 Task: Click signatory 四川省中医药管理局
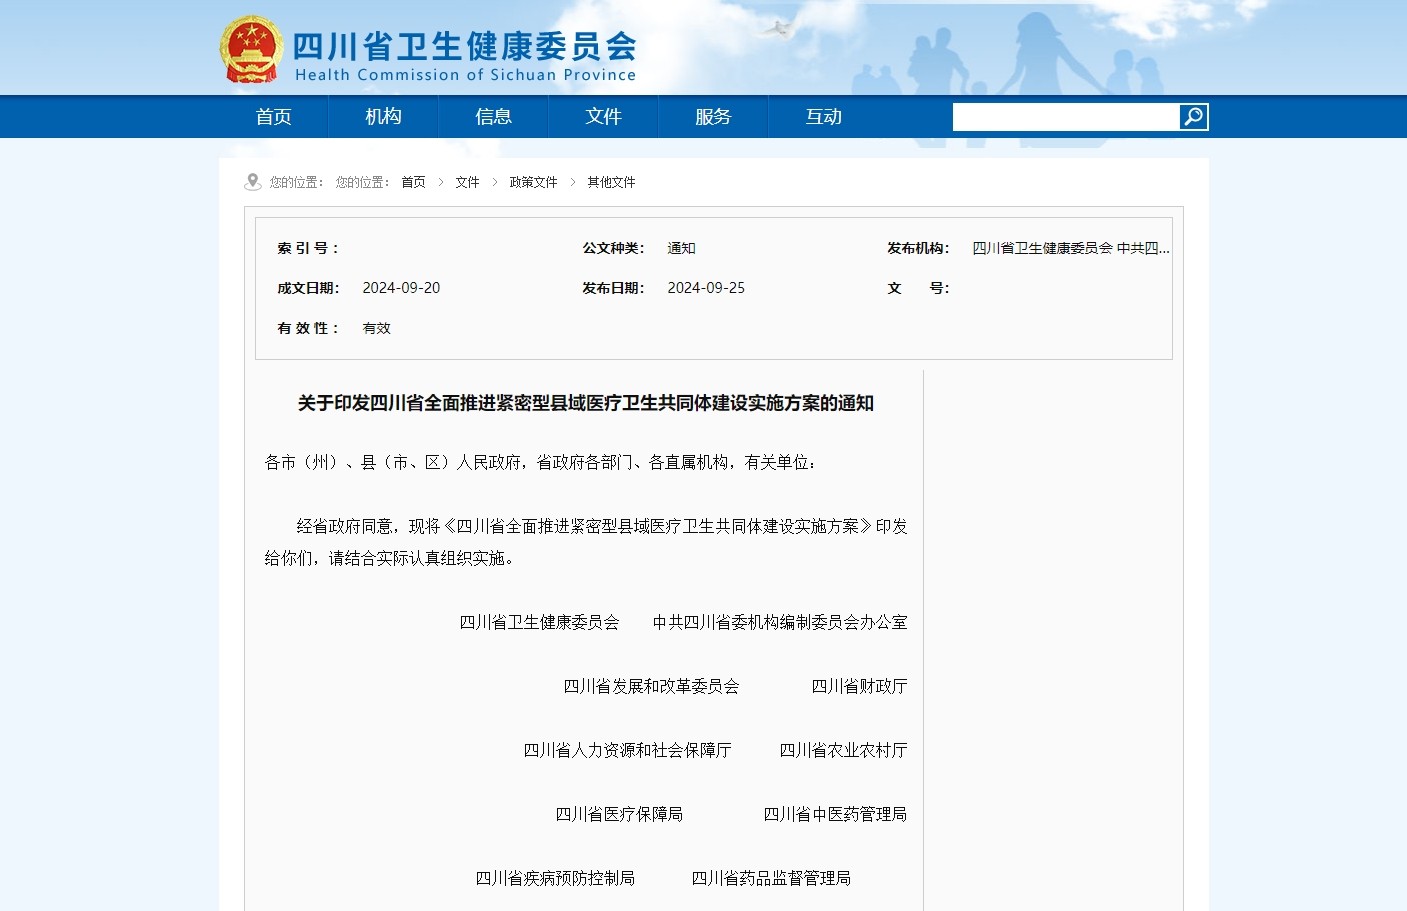(x=835, y=814)
